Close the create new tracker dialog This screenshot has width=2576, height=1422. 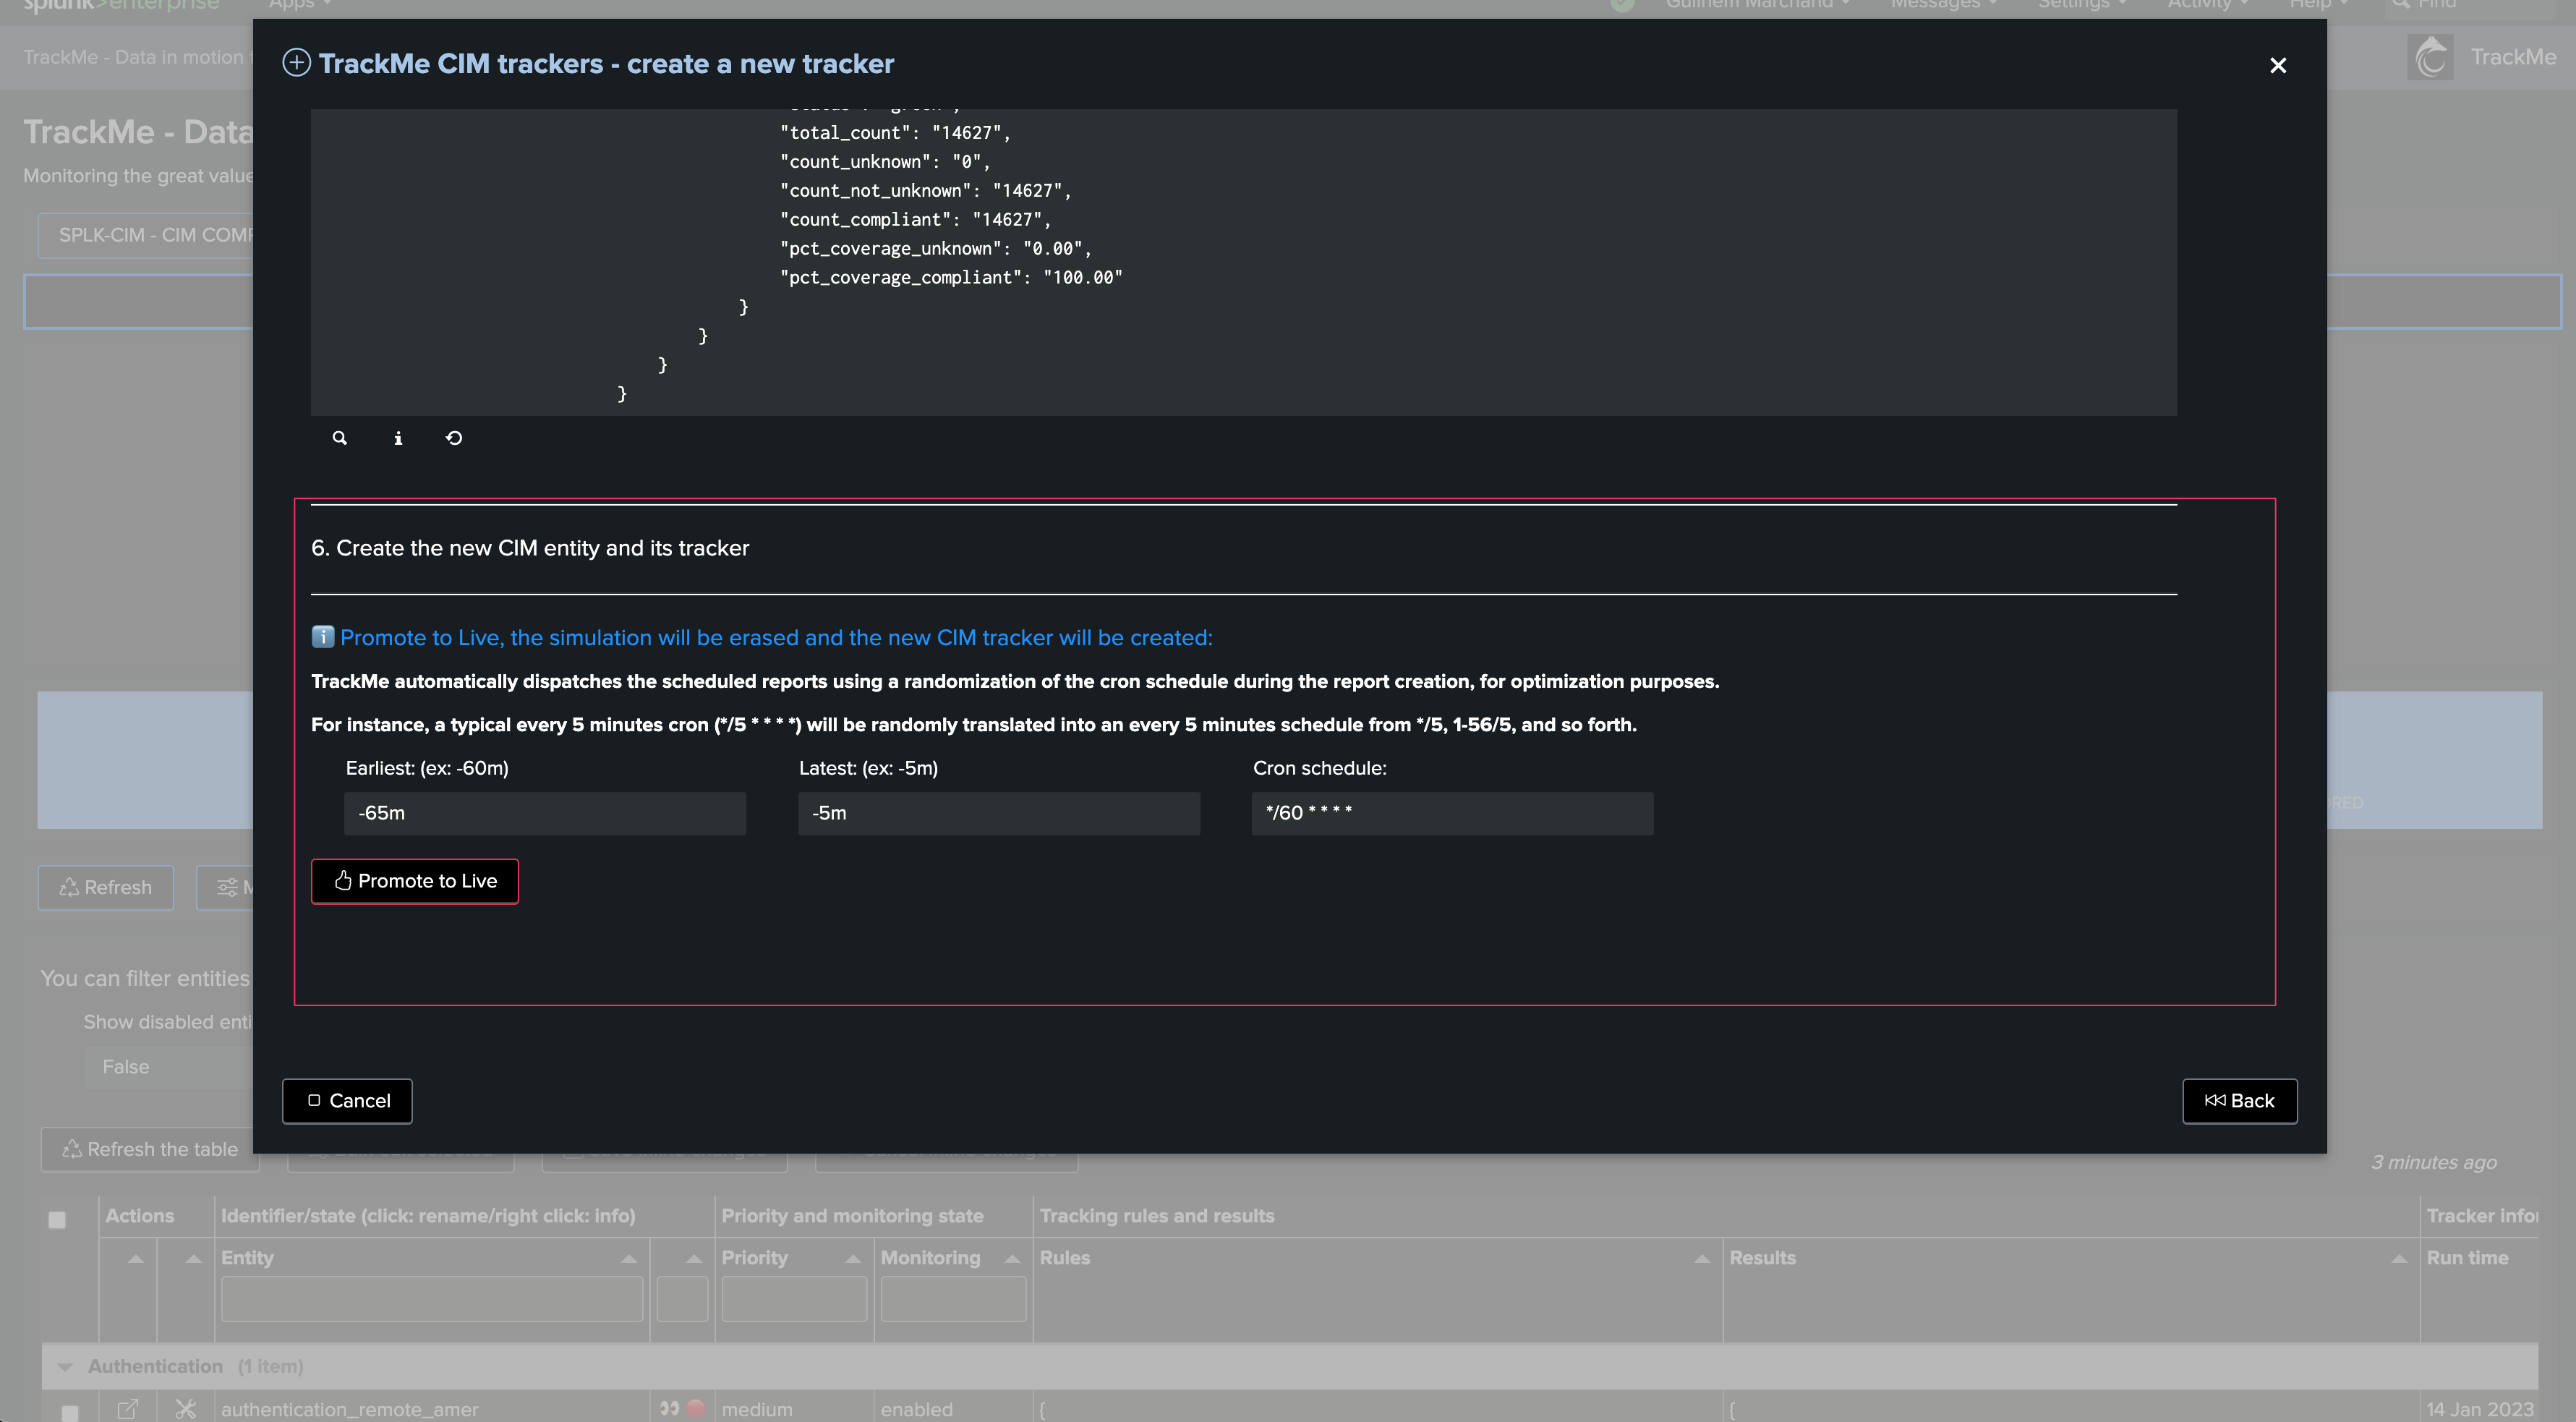coord(2278,65)
